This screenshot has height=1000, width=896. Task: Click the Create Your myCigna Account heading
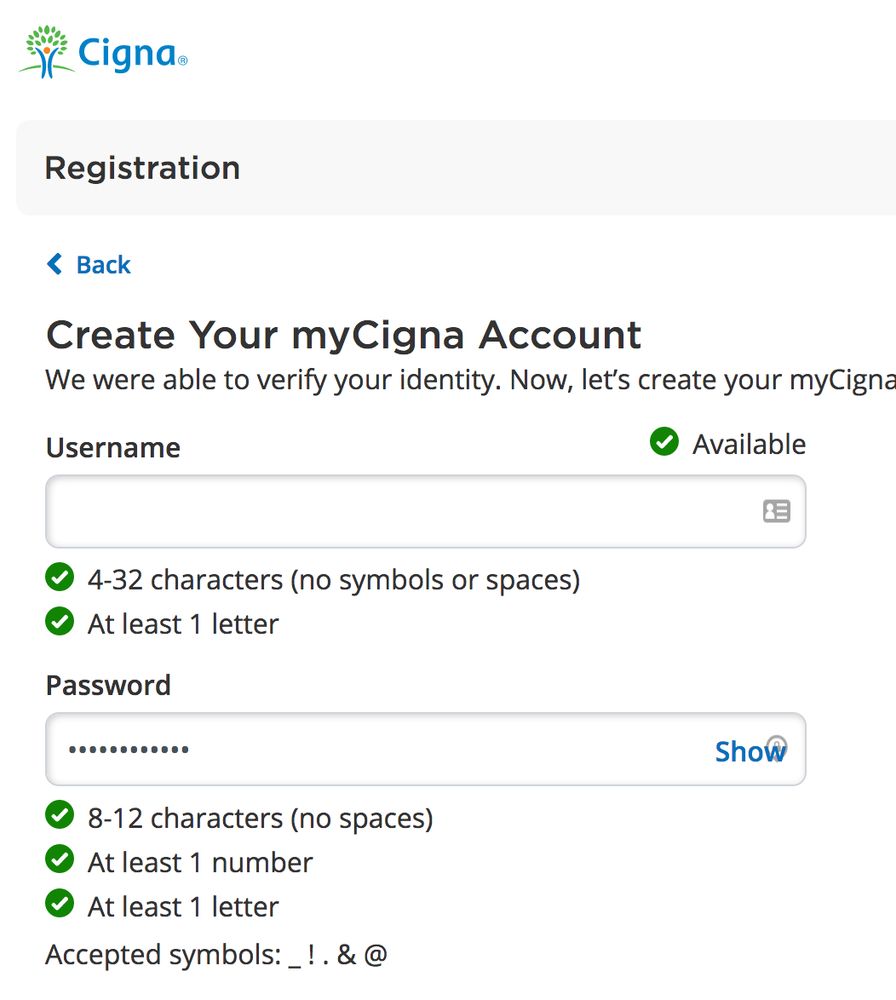(343, 335)
